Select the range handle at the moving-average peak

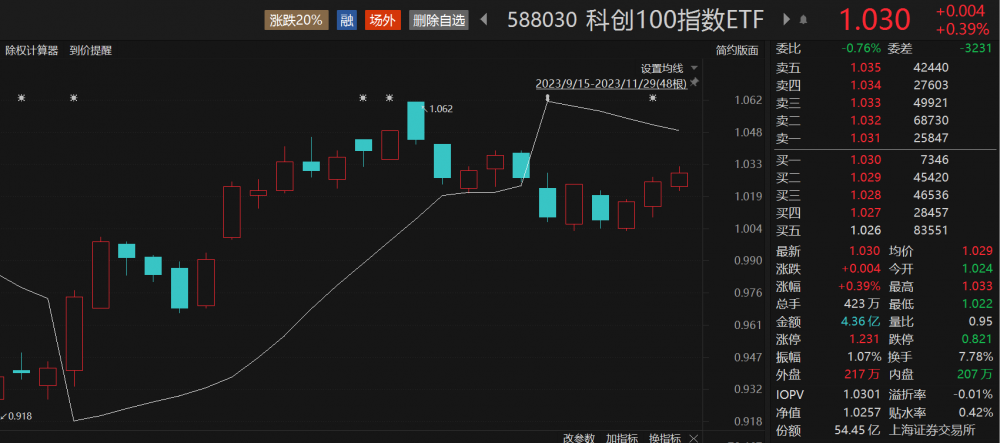pyautogui.click(x=548, y=98)
